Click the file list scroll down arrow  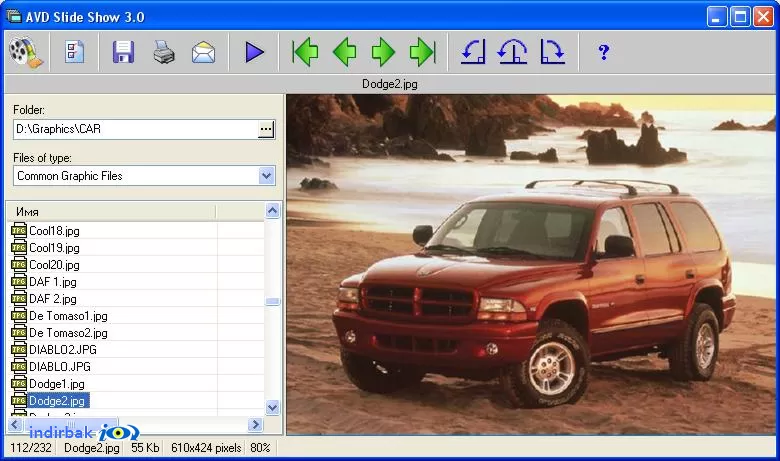tap(272, 408)
